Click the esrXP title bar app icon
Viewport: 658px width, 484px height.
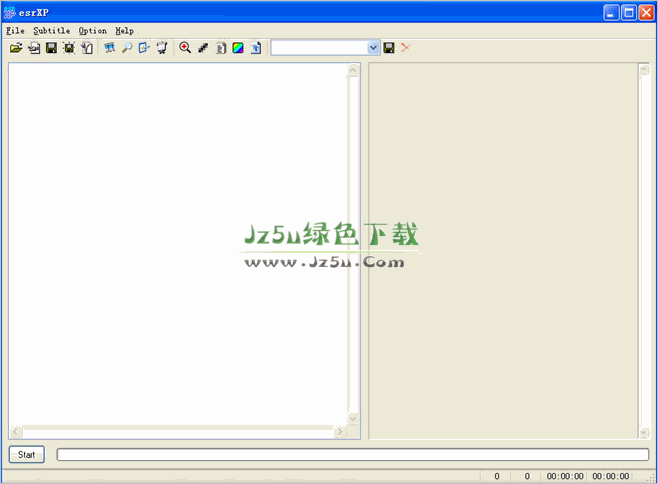coord(9,13)
